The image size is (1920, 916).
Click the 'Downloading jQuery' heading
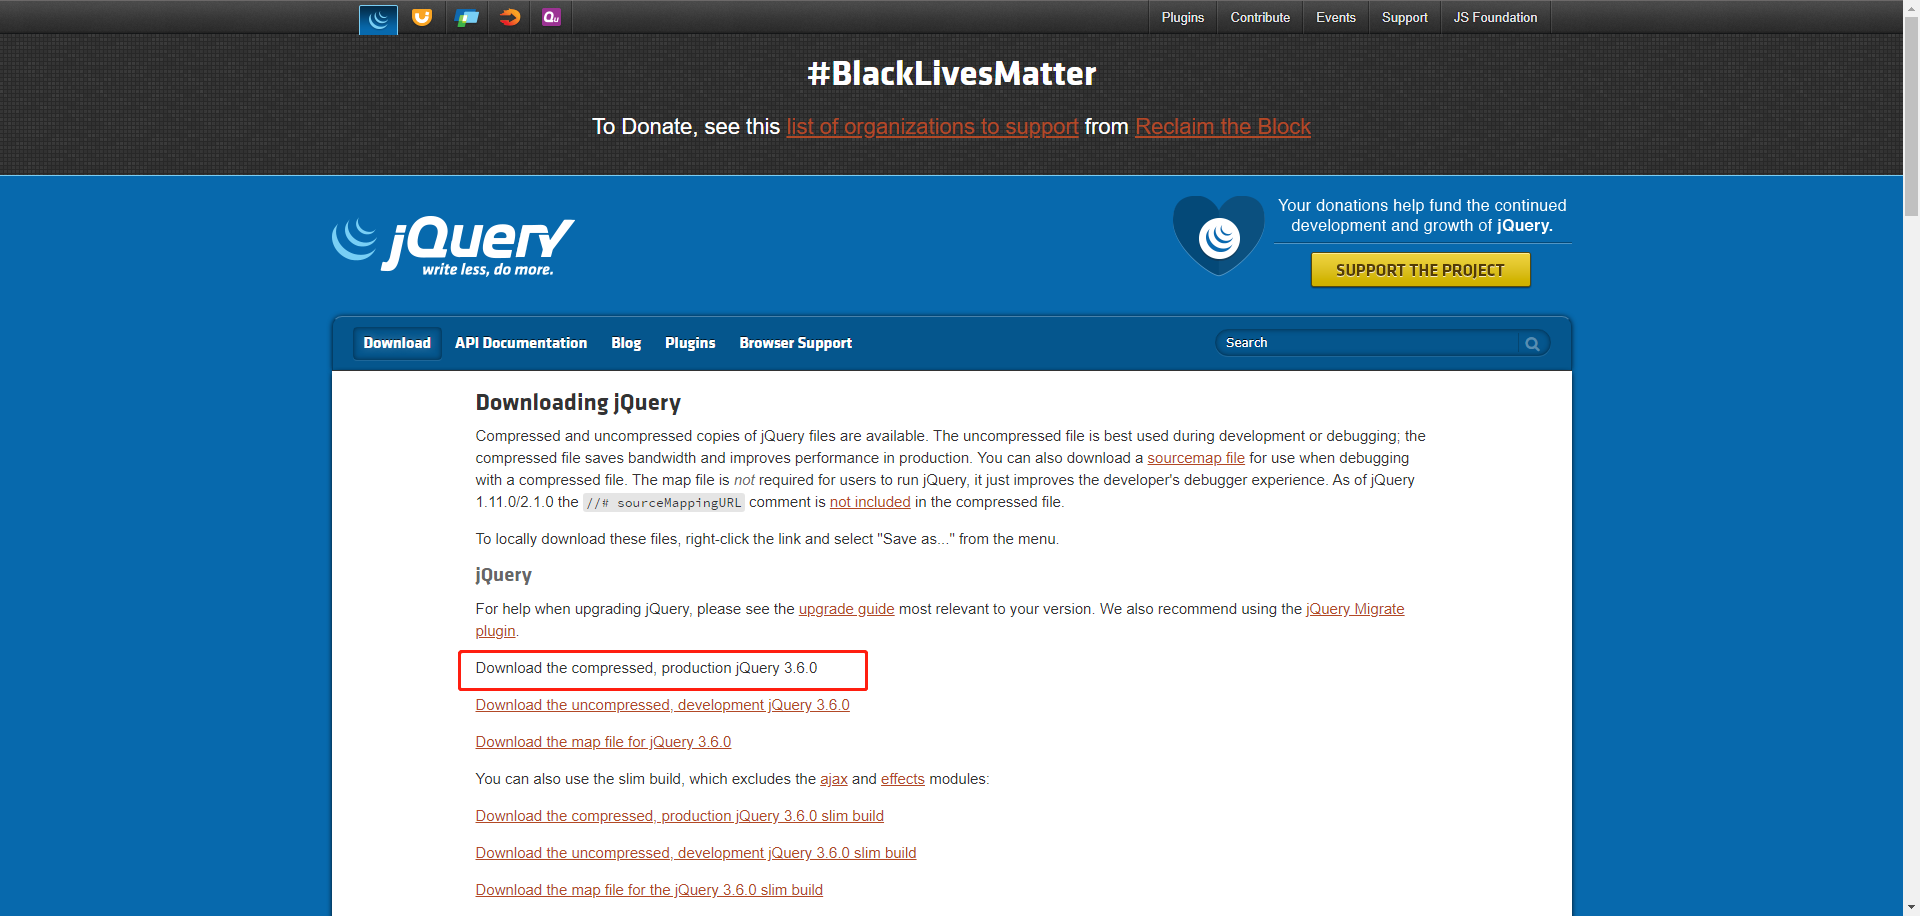click(x=578, y=402)
